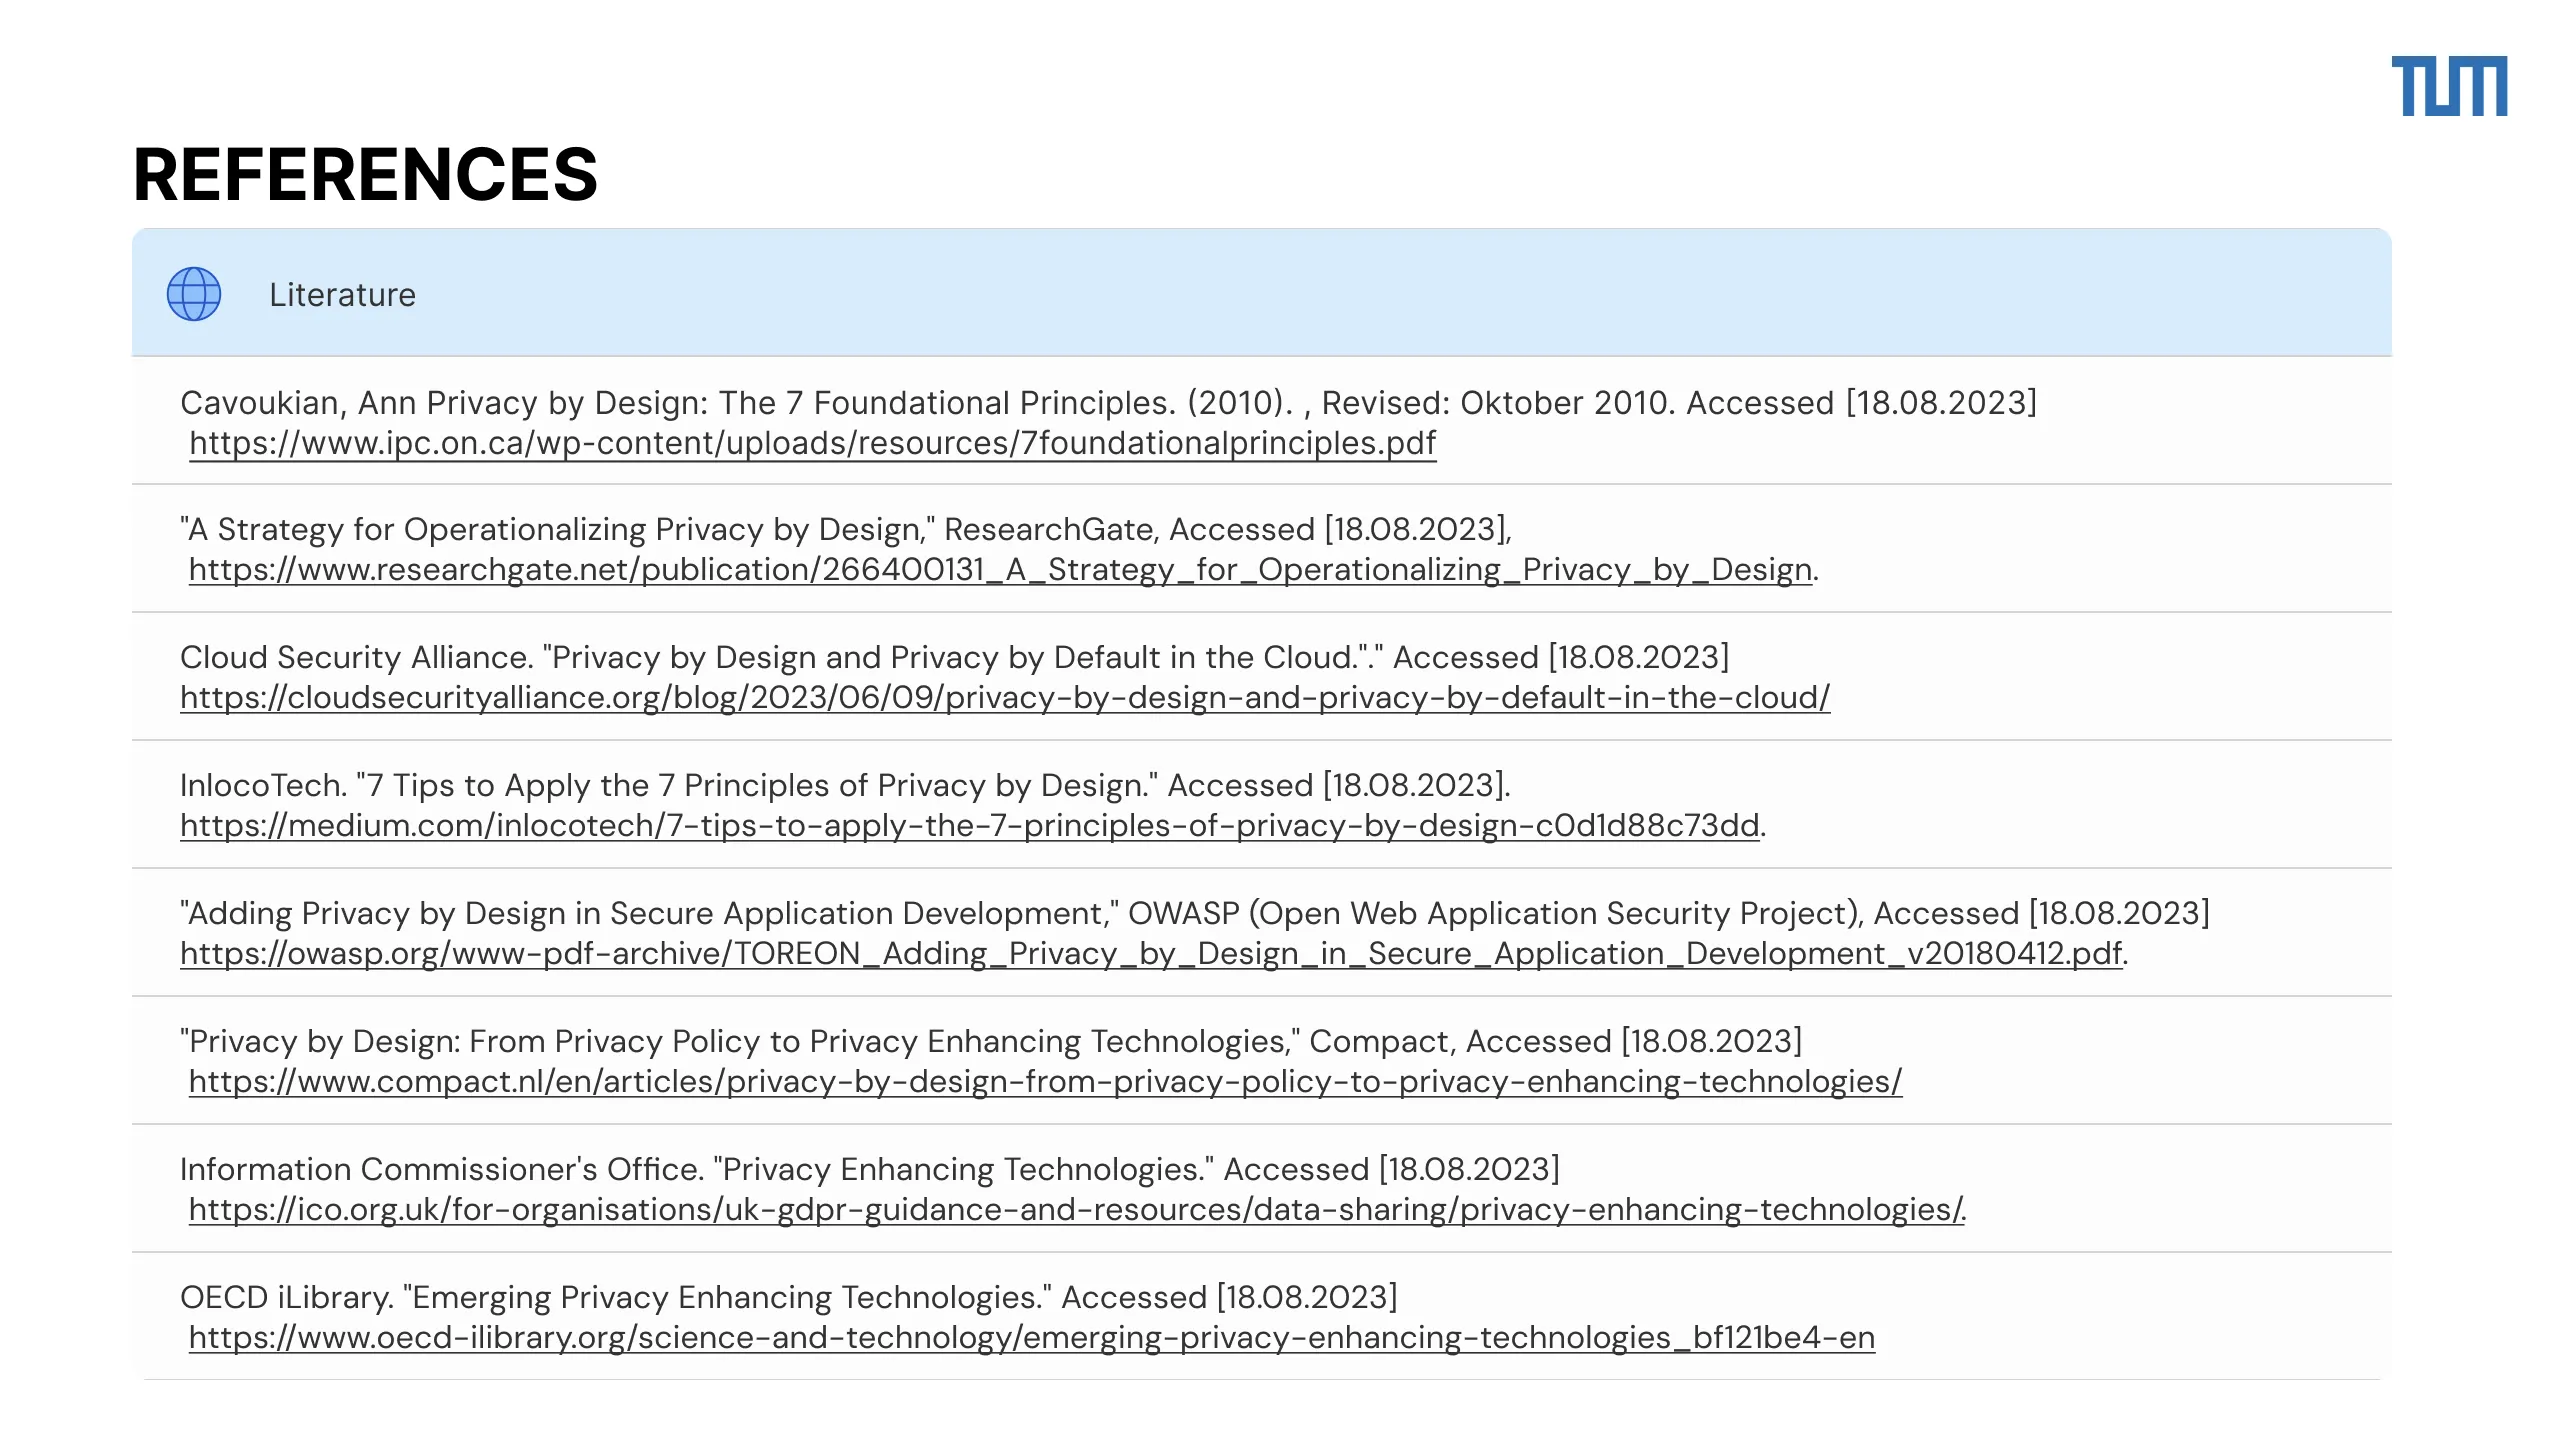The height and width of the screenshot is (1440, 2560).
Task: Click the OECD iLibrary citation text
Action: coord(789,1297)
